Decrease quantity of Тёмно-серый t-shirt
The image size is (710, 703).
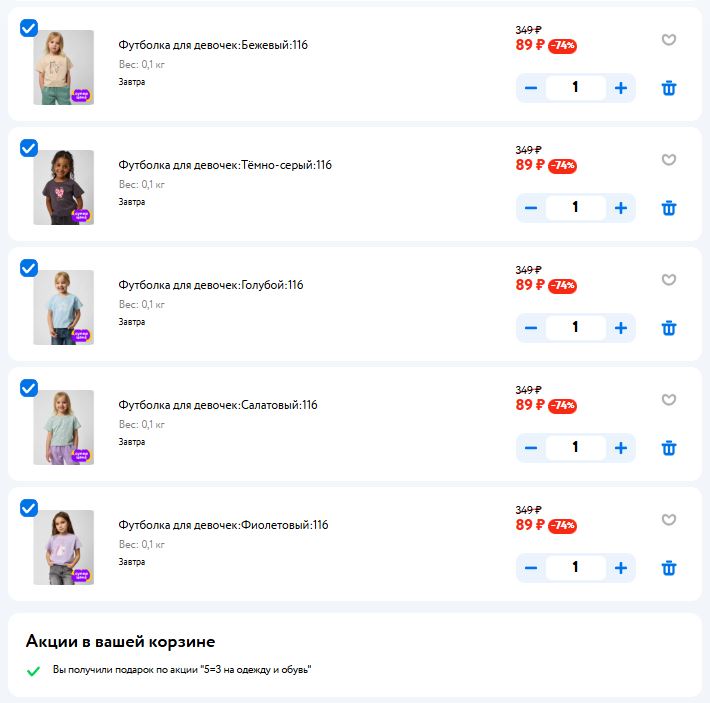(x=531, y=208)
